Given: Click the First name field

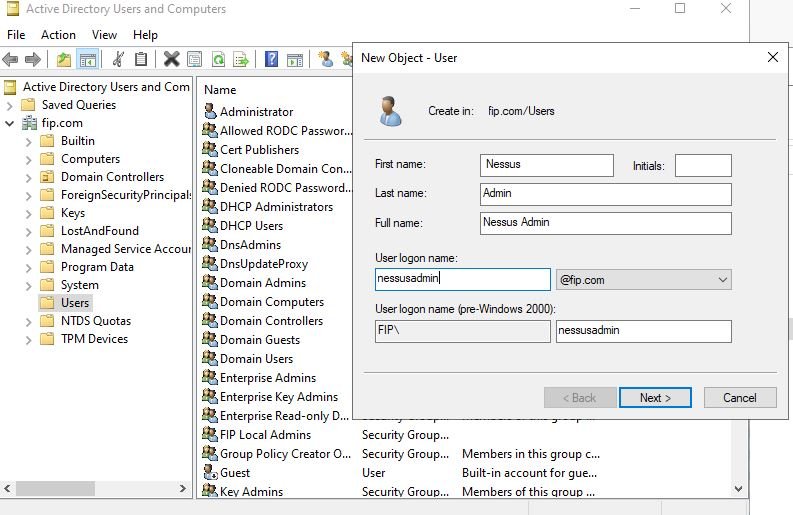Looking at the screenshot, I should click(x=547, y=165).
